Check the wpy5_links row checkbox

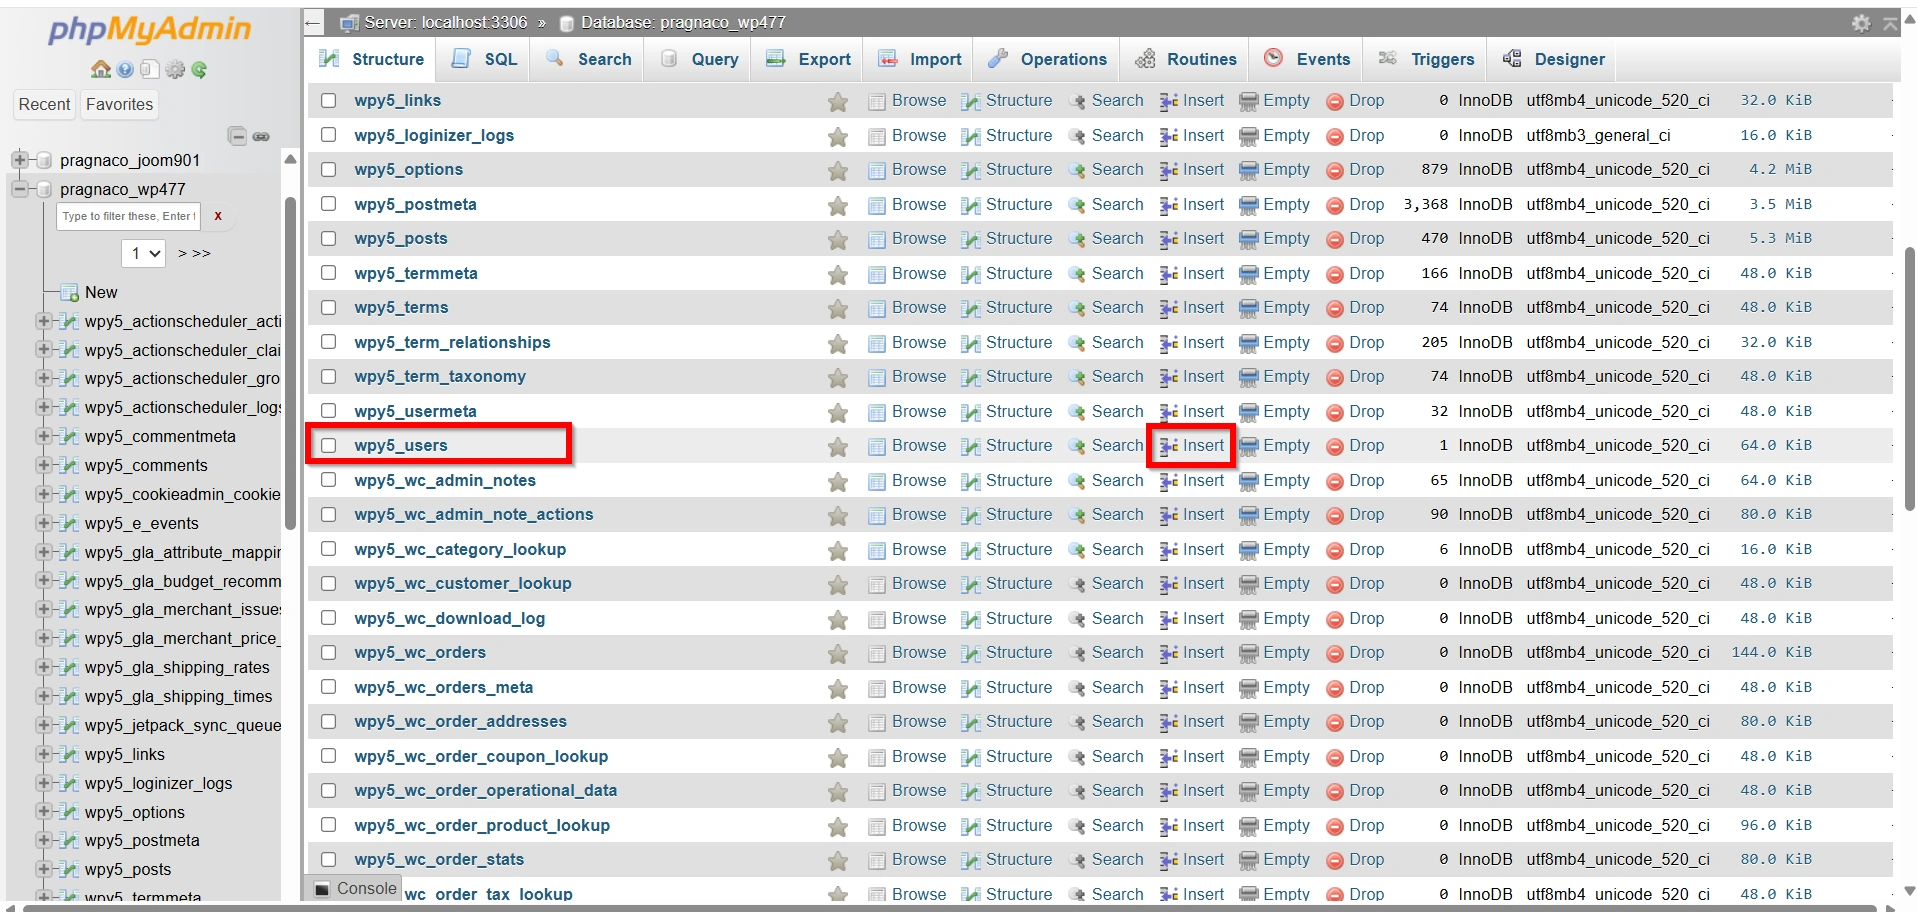328,100
